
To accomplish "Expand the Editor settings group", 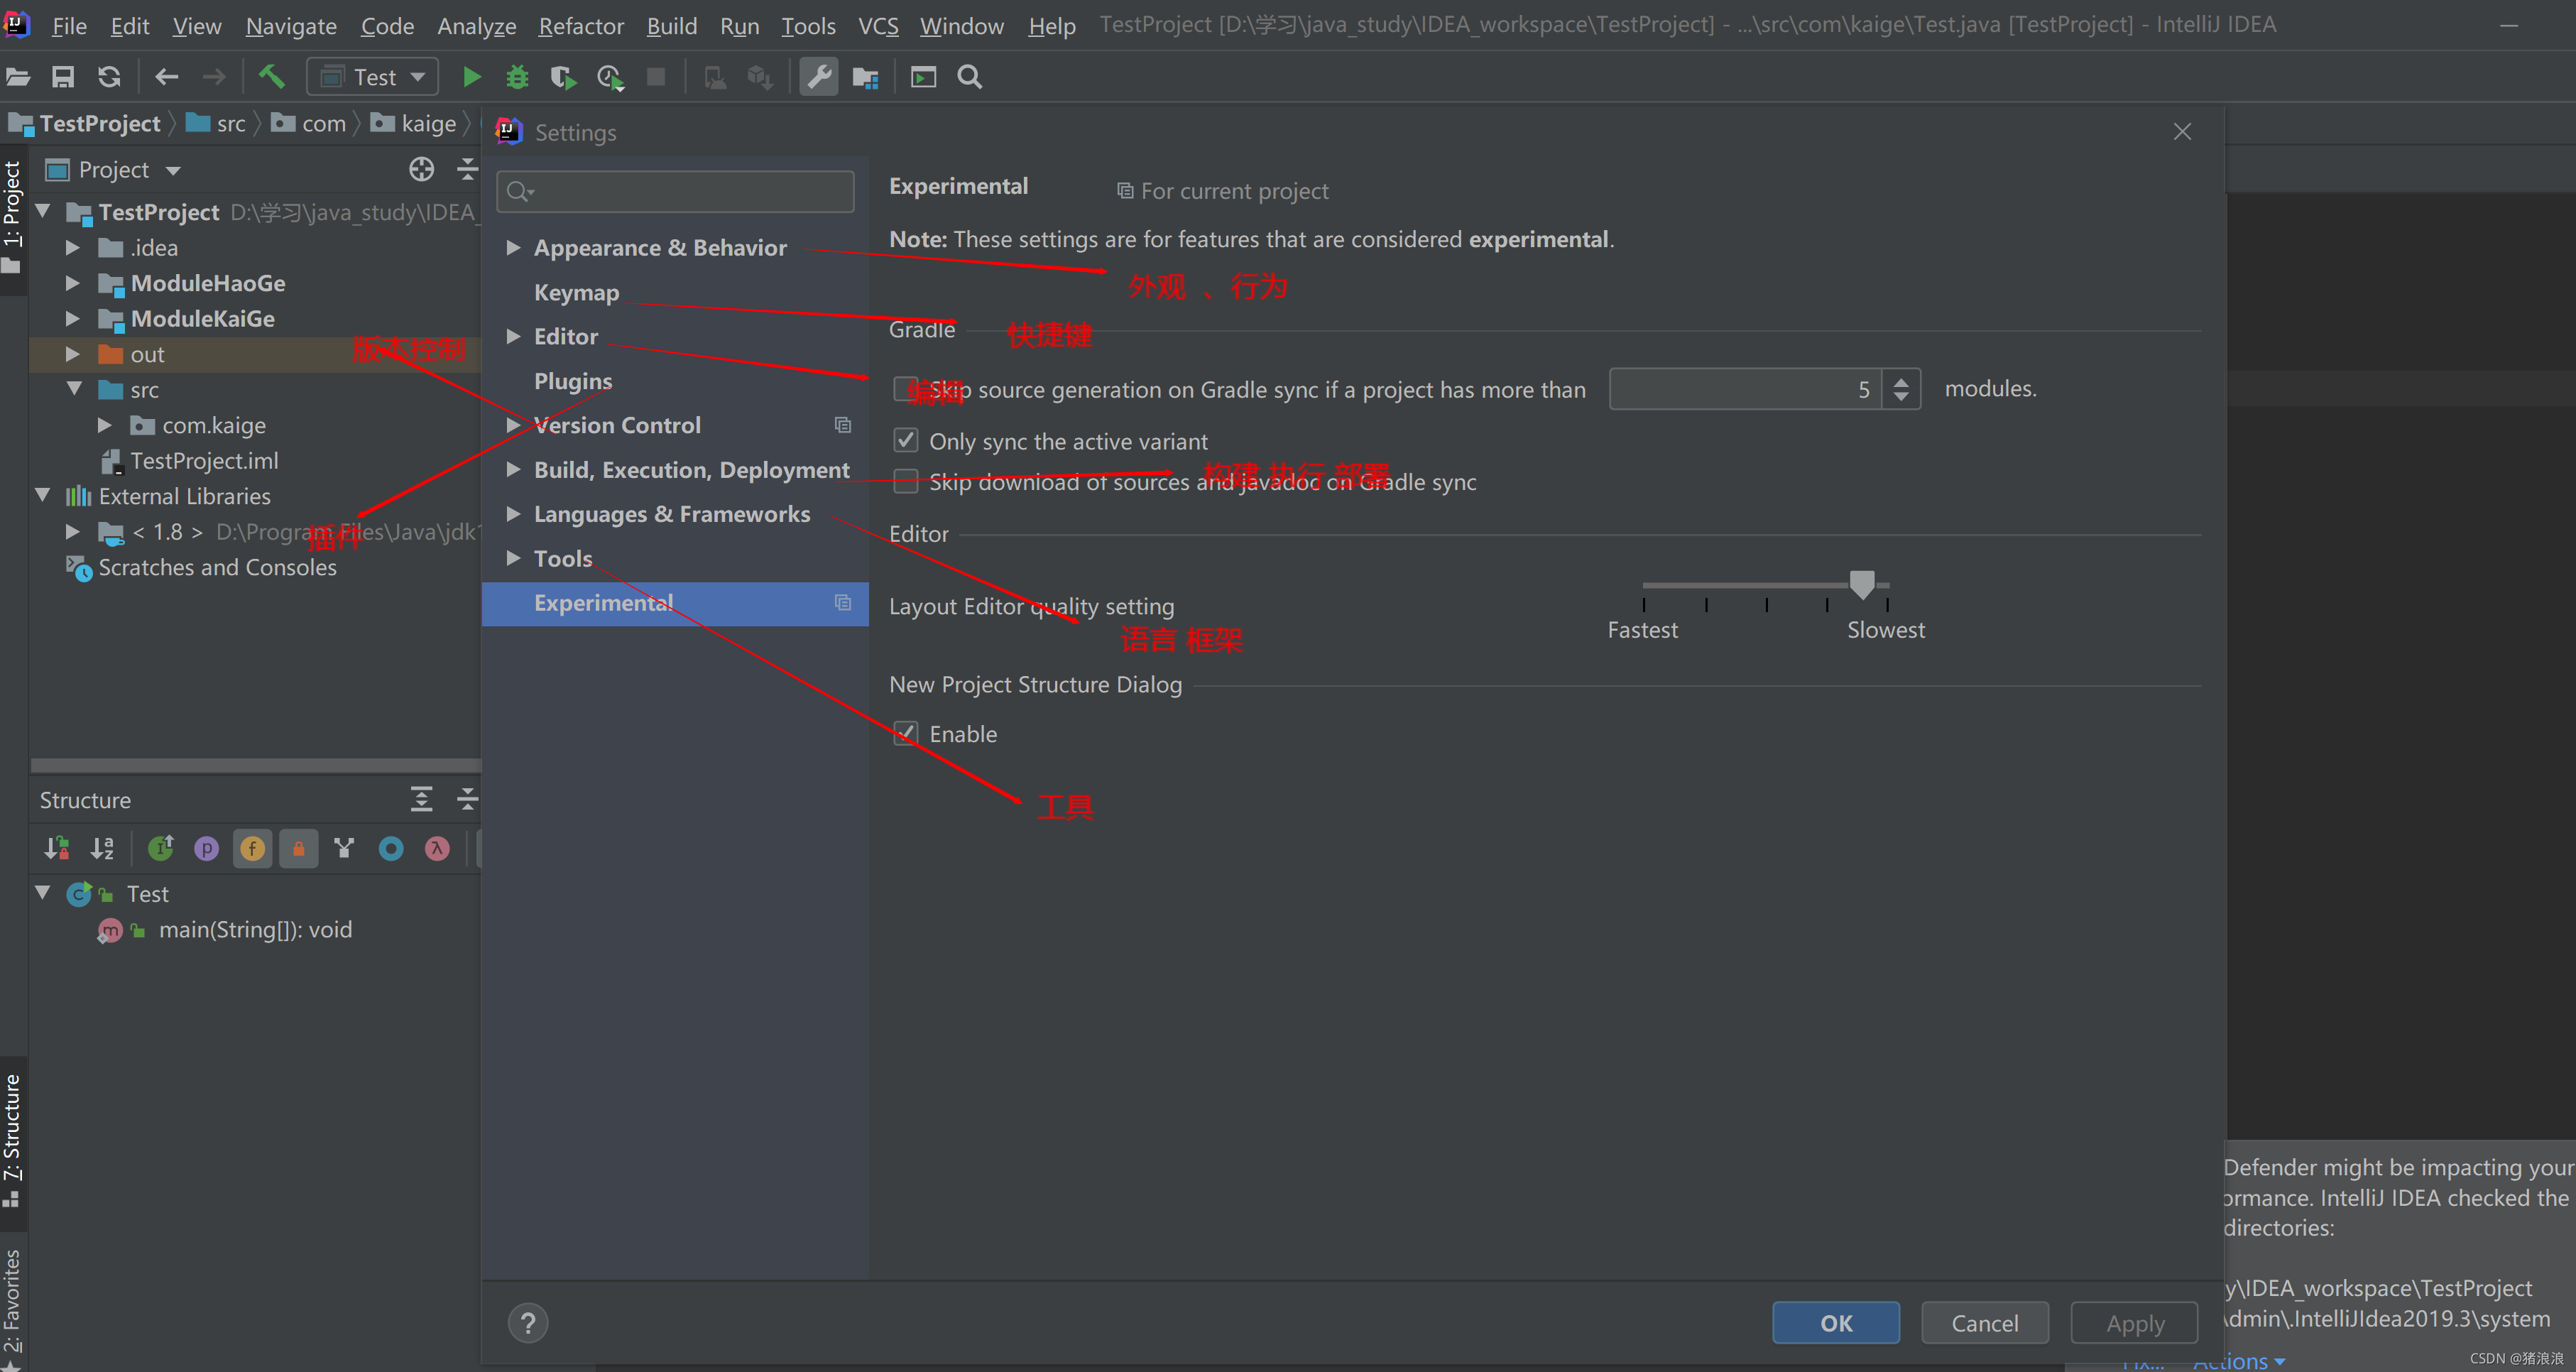I will (x=513, y=336).
